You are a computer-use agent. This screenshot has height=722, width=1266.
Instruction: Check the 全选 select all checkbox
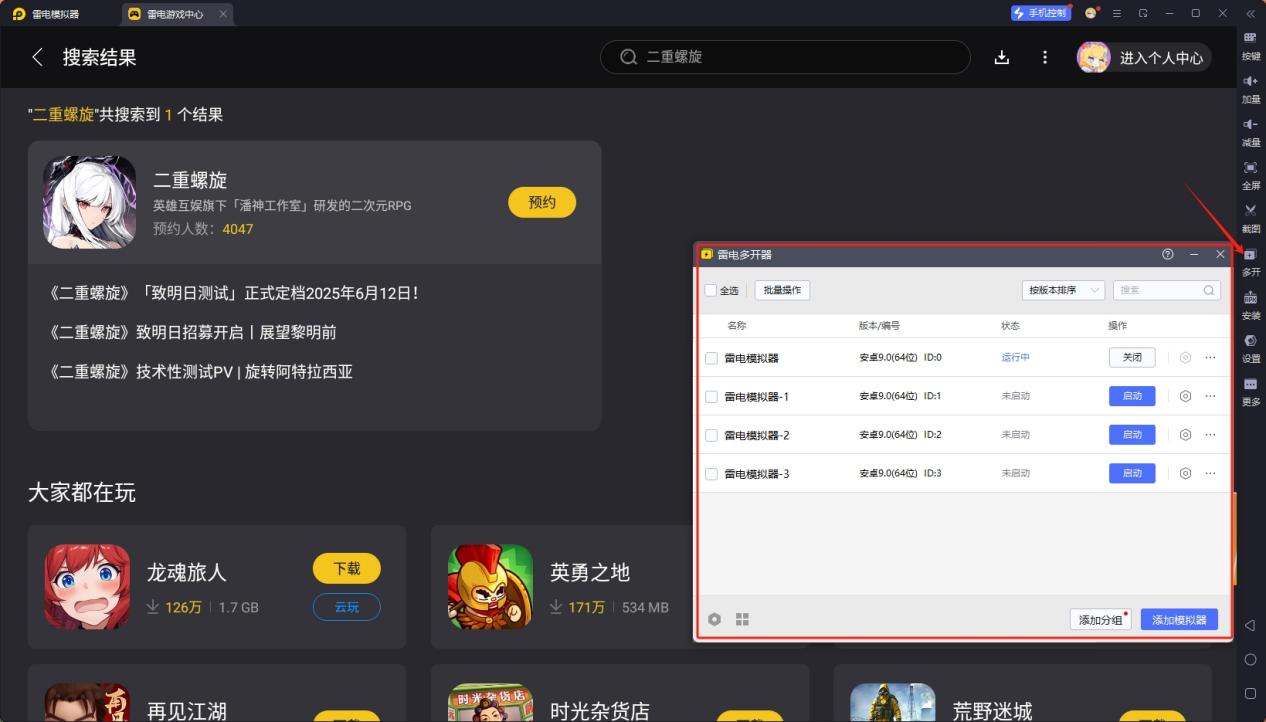[711, 290]
